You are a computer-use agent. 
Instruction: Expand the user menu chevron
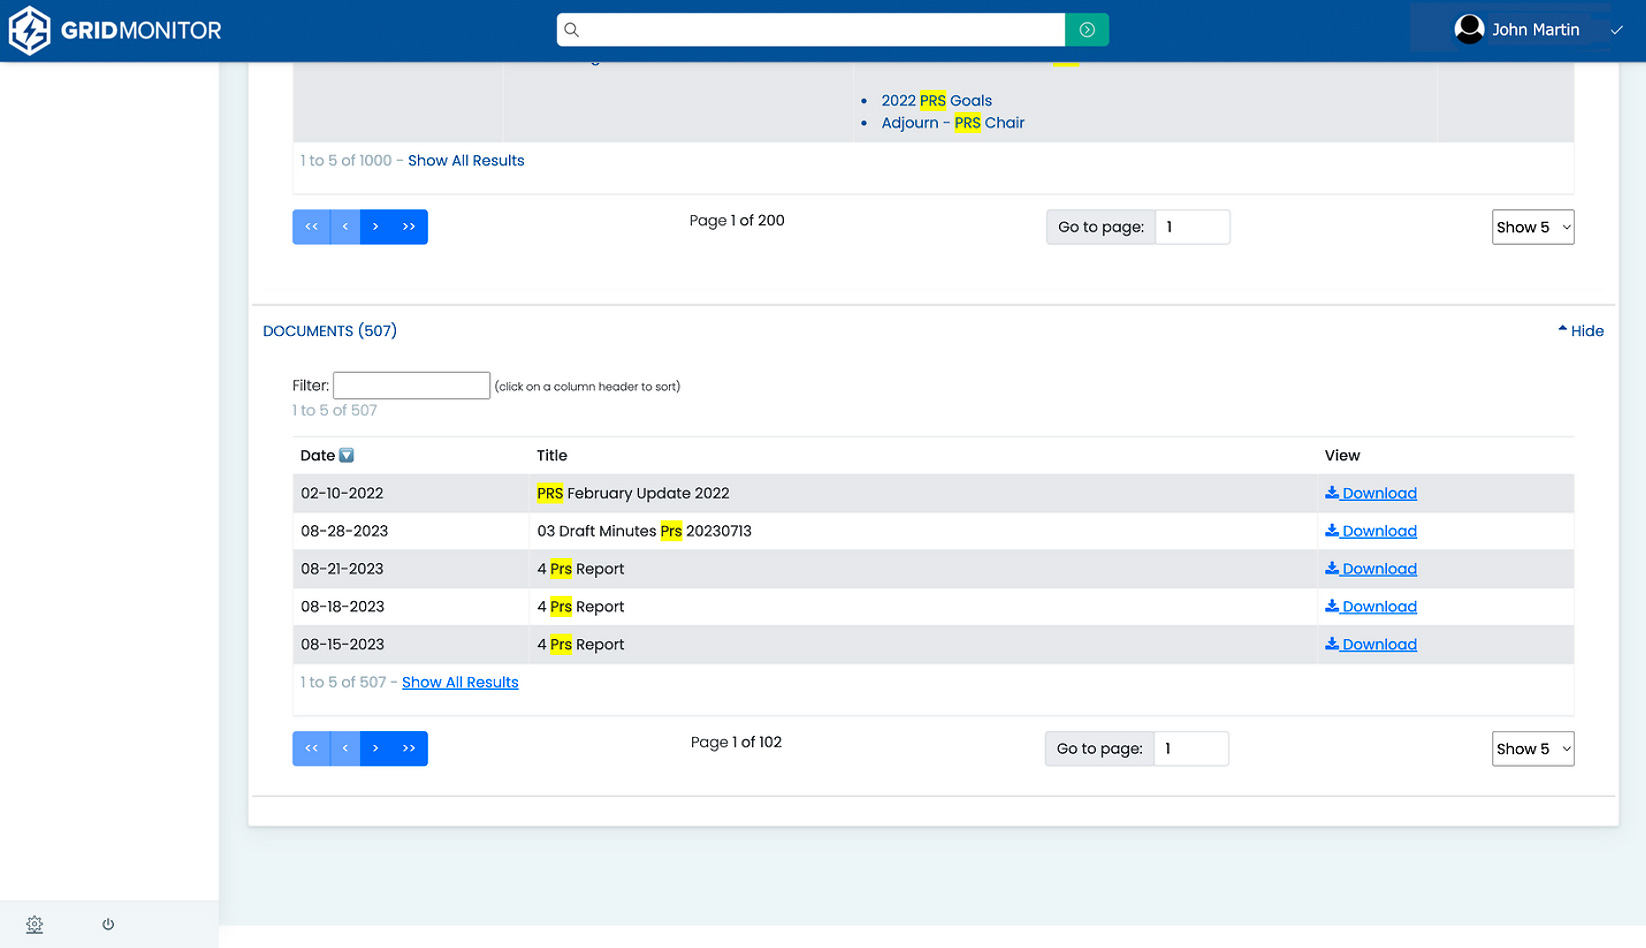coord(1616,30)
